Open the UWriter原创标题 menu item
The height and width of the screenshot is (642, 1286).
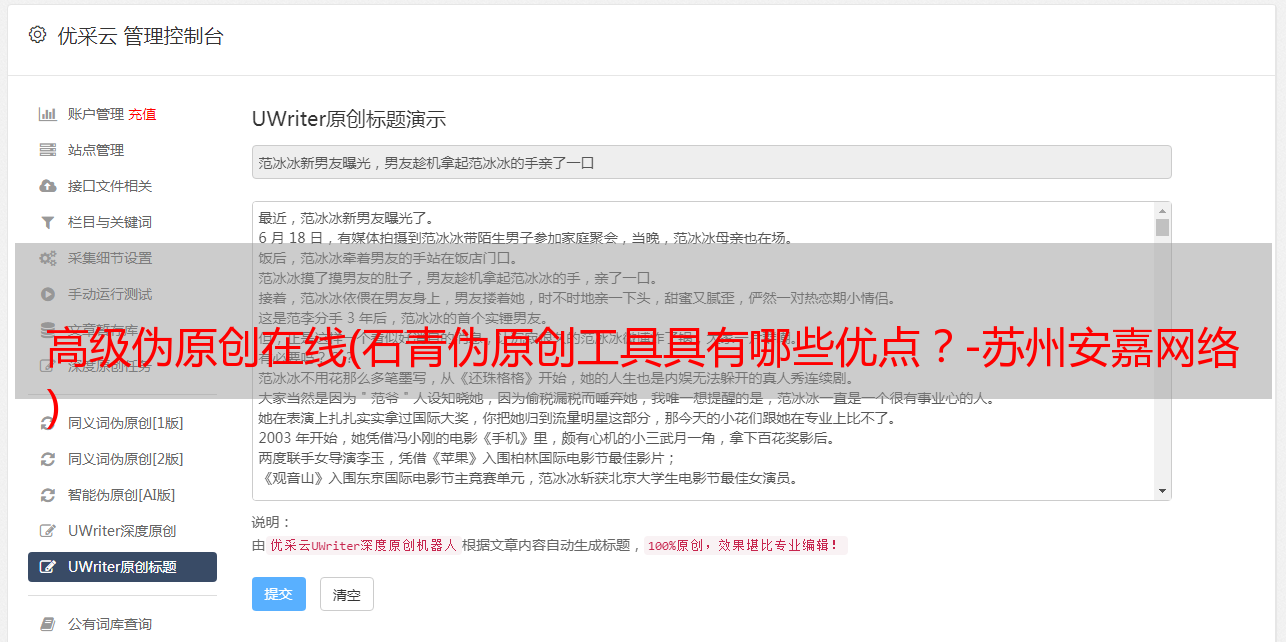[x=122, y=567]
